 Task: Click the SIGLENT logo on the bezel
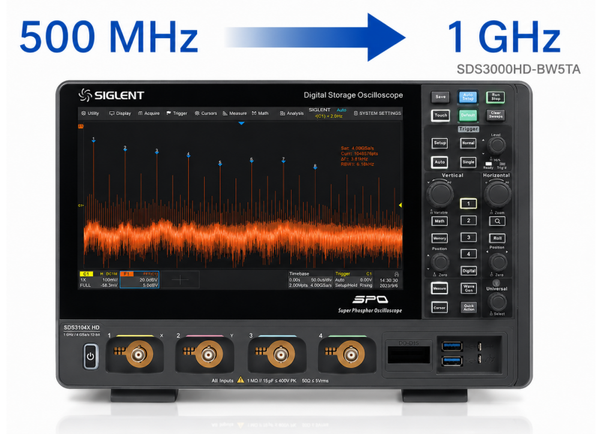pos(111,95)
